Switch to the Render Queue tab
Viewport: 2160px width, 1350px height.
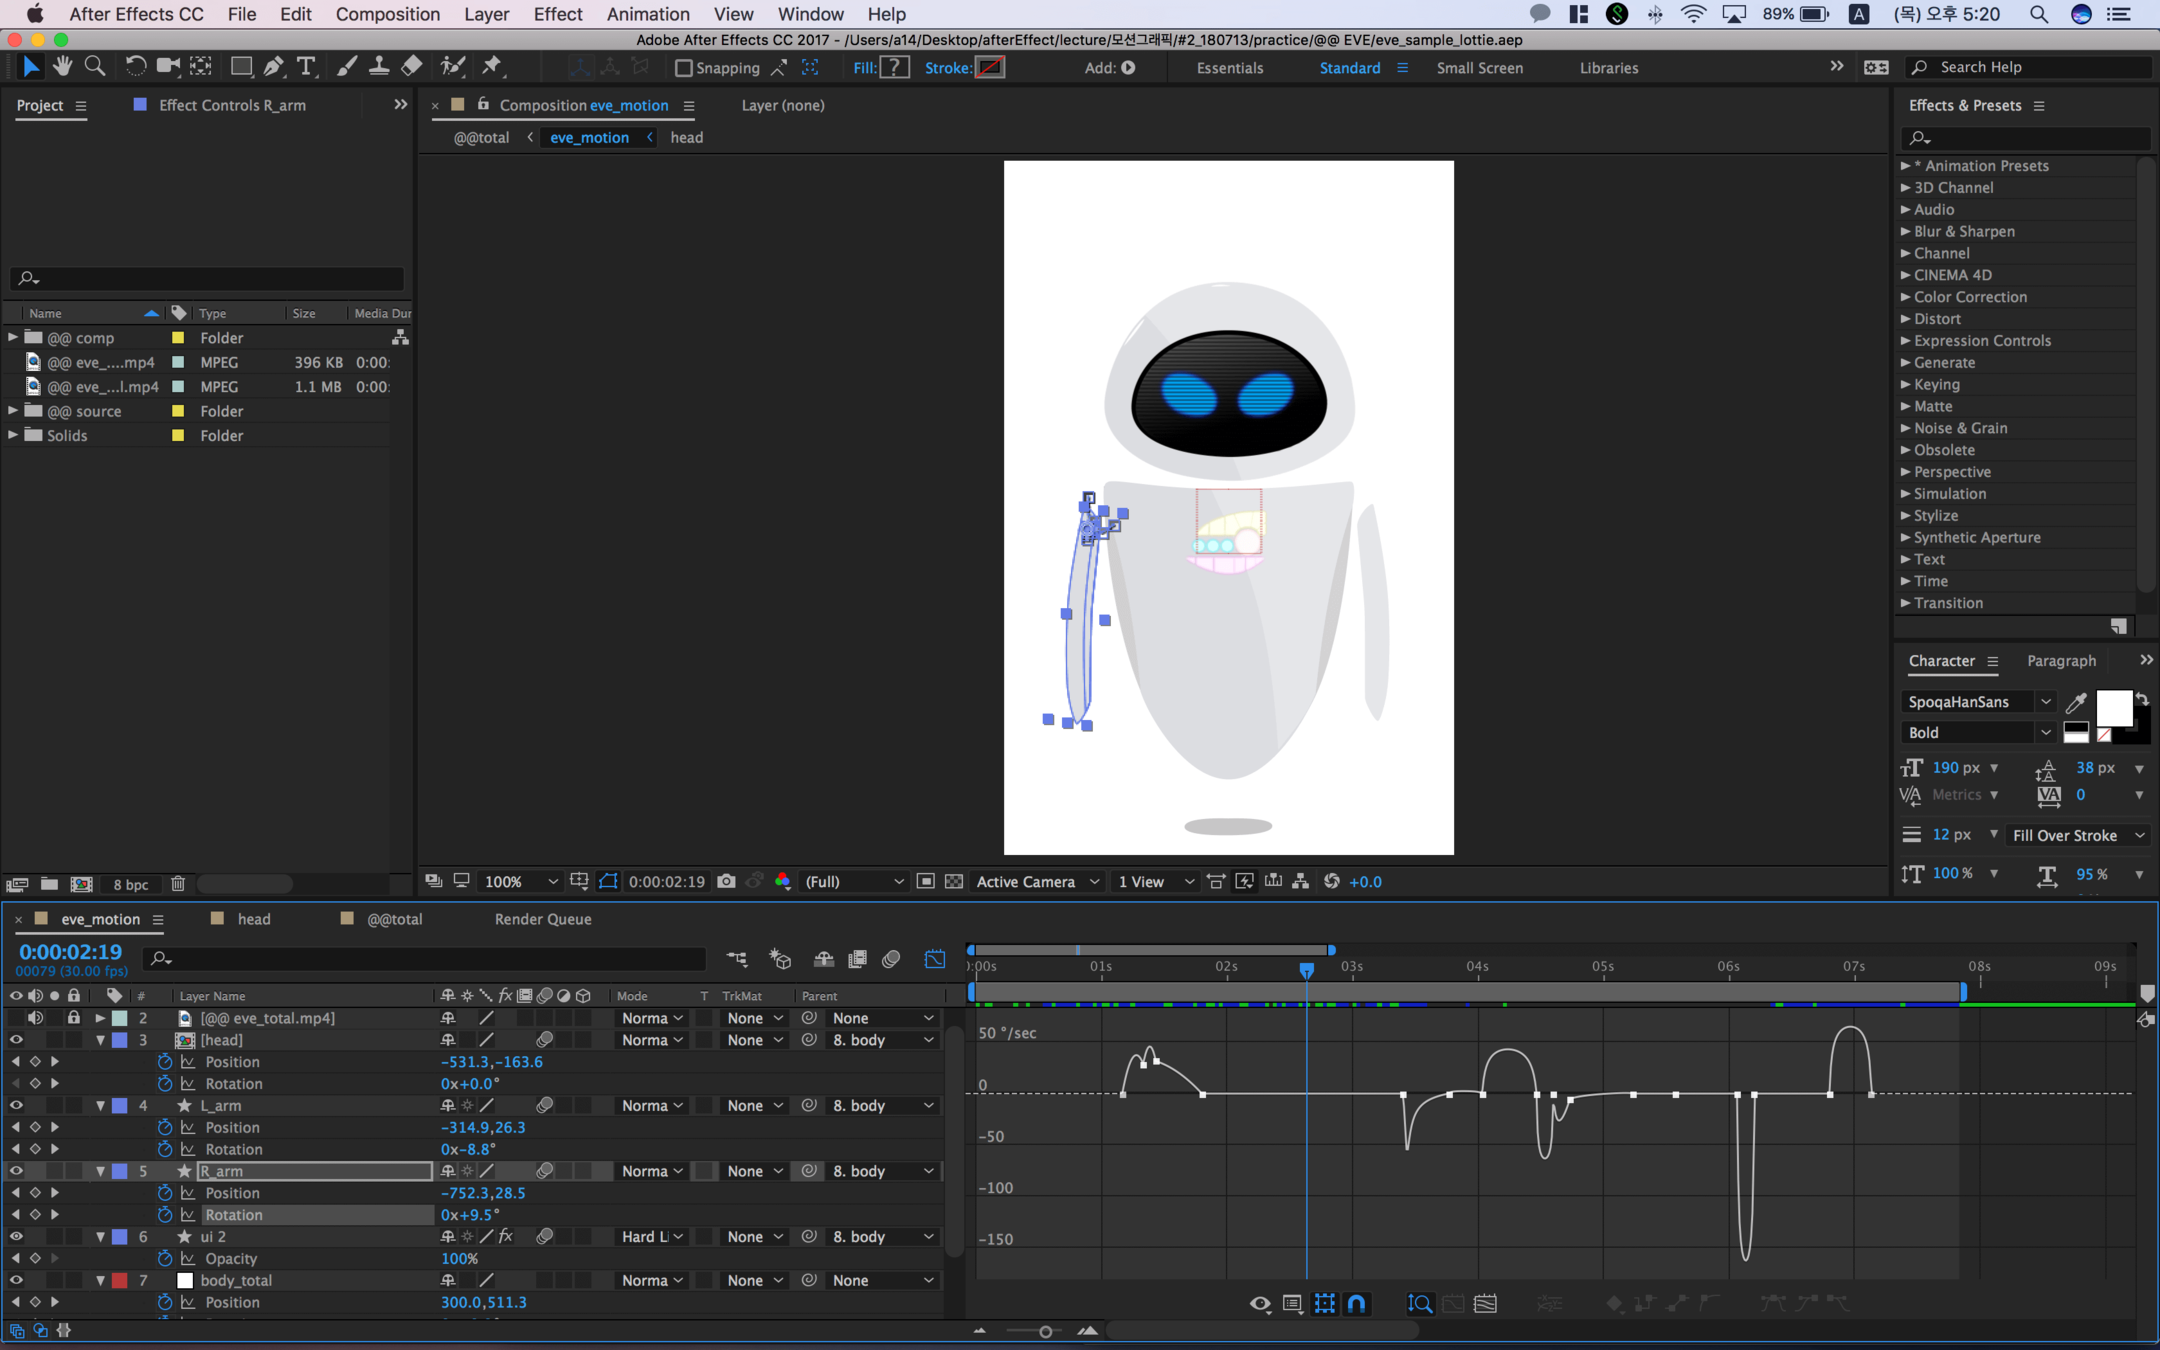pos(543,919)
